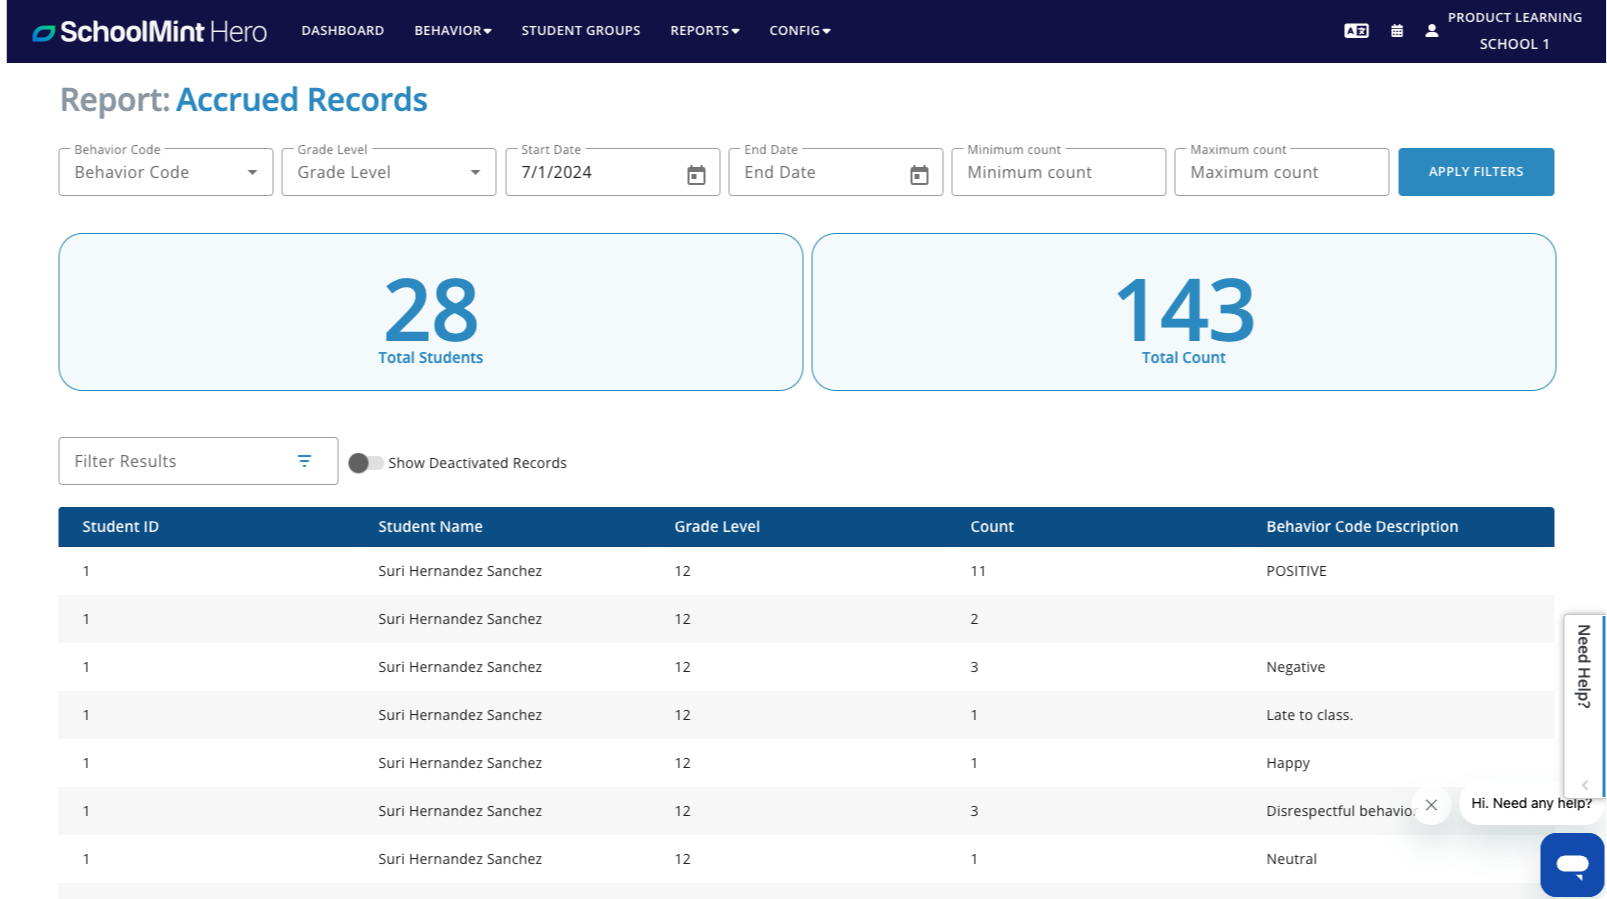Open the Config menu
The height and width of the screenshot is (899, 1607).
[800, 31]
